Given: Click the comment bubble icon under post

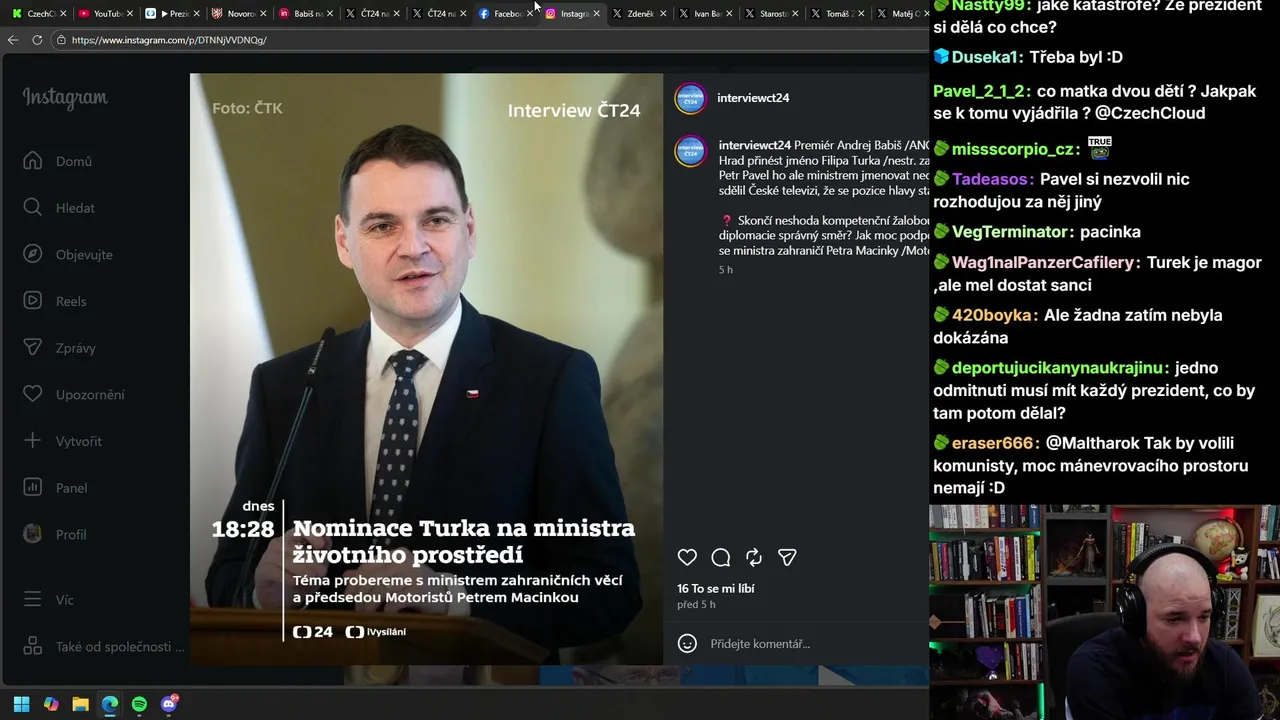Looking at the screenshot, I should (x=721, y=558).
